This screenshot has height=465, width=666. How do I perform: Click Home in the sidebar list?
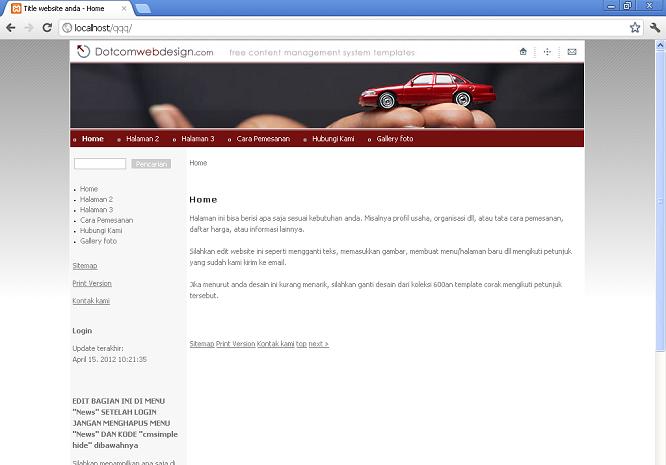tap(89, 189)
